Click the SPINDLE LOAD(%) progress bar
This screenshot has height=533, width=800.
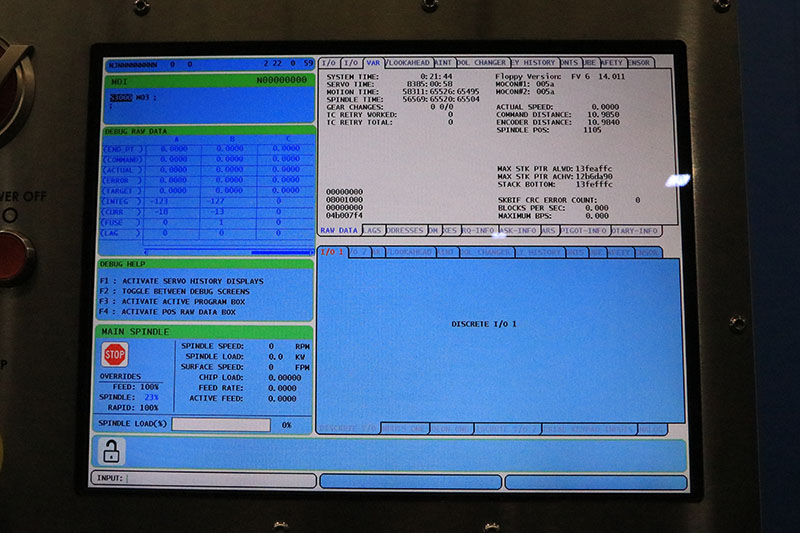coord(220,425)
